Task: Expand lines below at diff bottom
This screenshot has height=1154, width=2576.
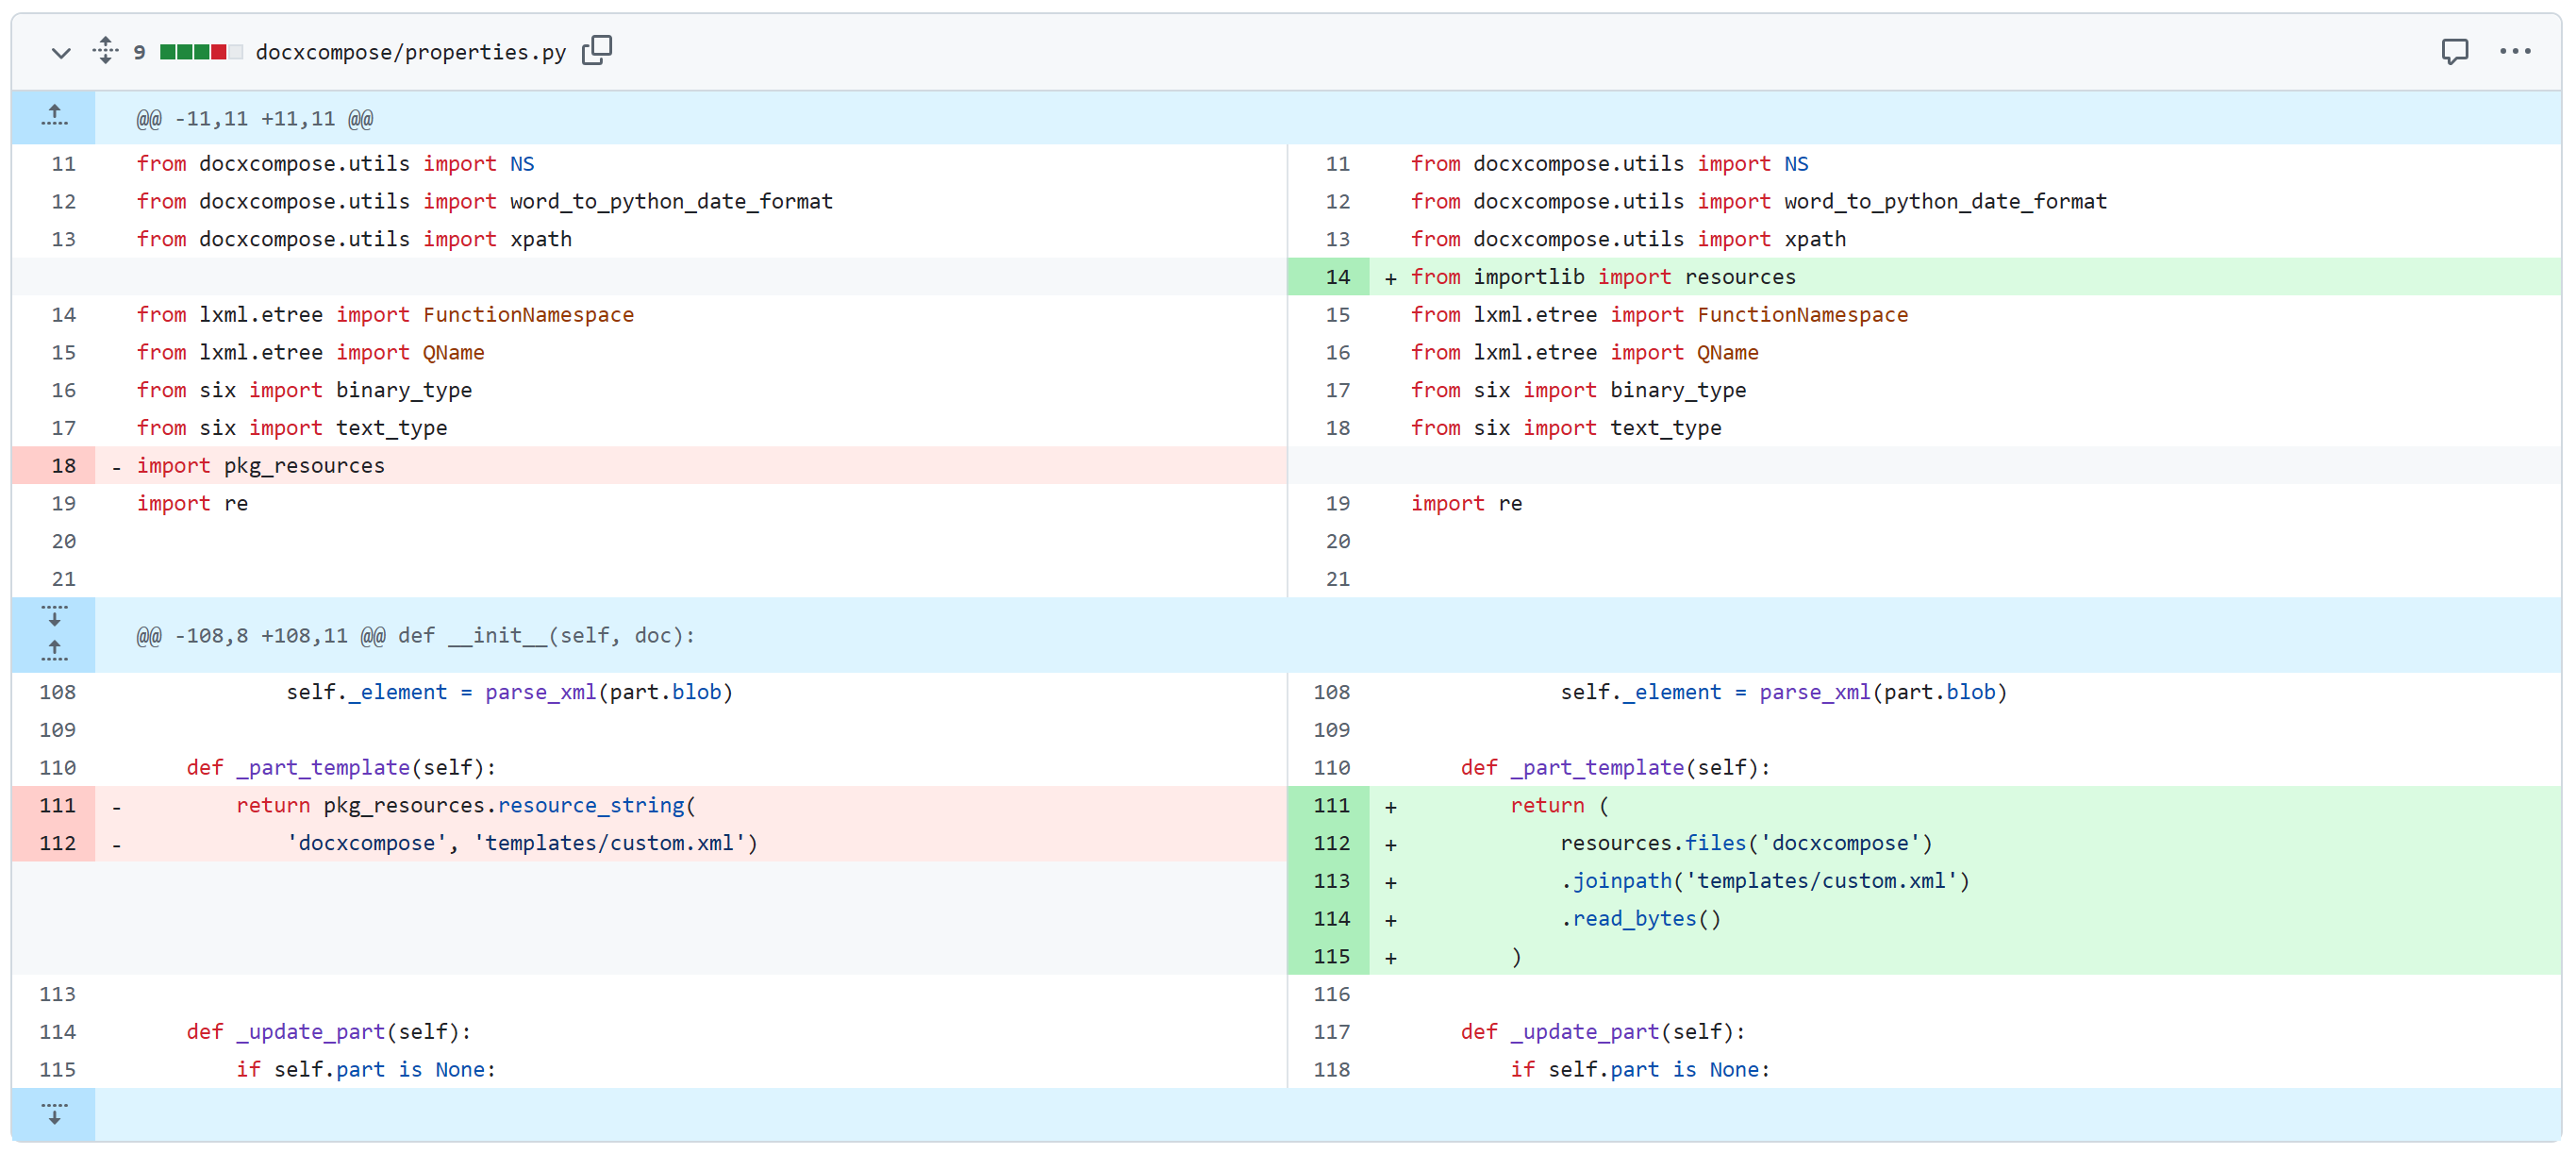Action: point(54,1114)
